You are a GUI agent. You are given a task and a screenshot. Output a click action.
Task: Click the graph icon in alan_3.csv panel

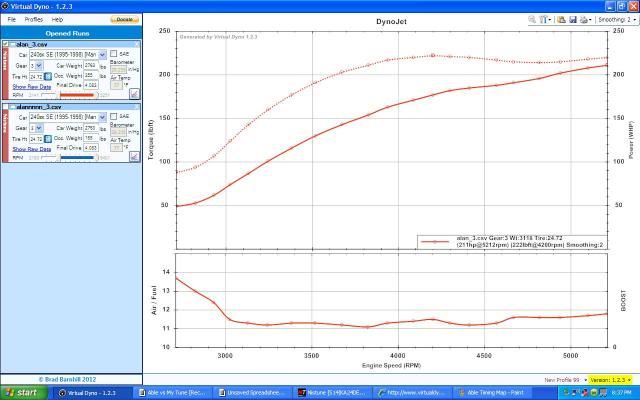[134, 93]
